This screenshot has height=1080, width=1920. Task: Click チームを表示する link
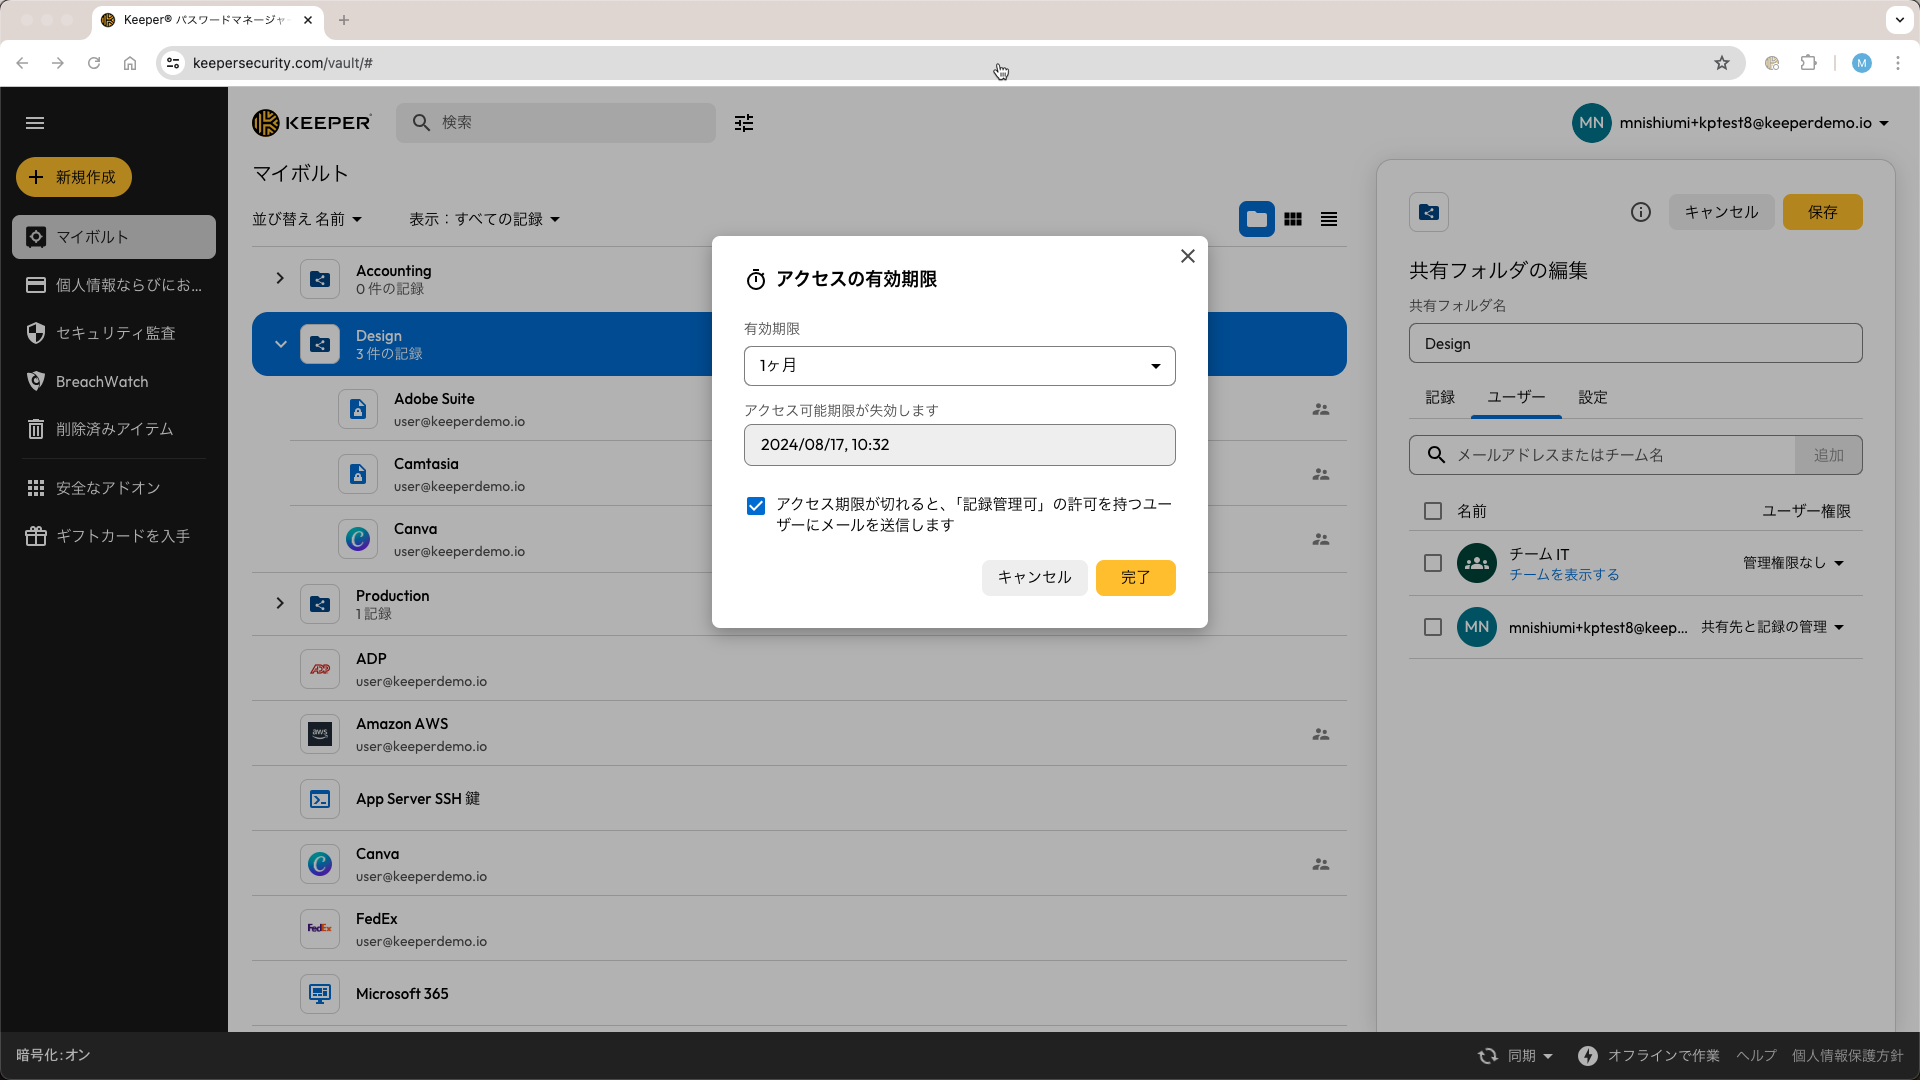[x=1564, y=575]
